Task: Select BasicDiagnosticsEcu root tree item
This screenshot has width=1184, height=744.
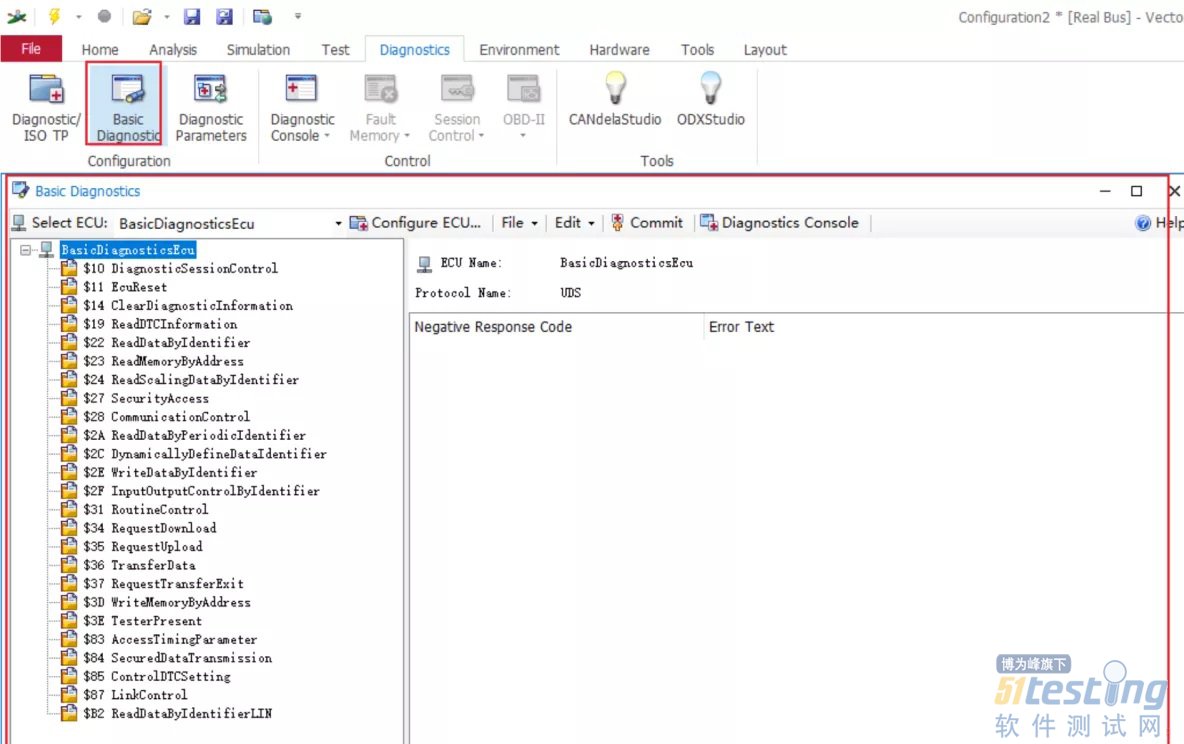Action: (x=128, y=249)
